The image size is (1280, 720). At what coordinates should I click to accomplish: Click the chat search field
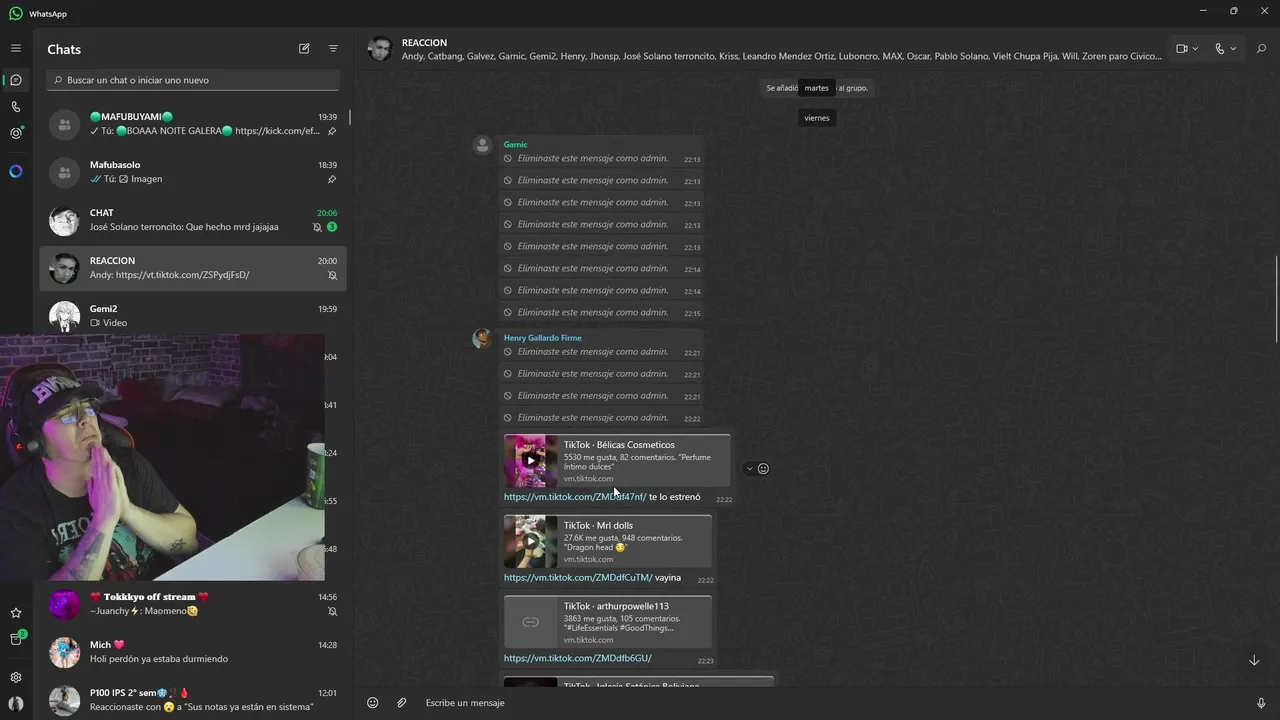click(194, 80)
